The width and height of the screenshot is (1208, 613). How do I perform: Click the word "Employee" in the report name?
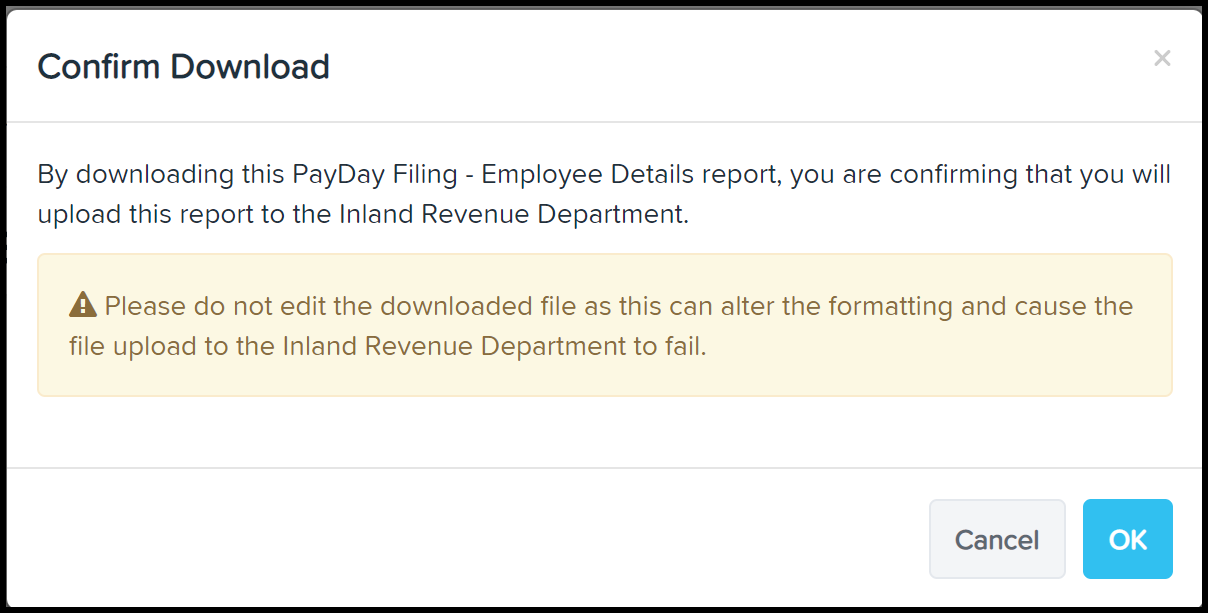click(x=538, y=175)
